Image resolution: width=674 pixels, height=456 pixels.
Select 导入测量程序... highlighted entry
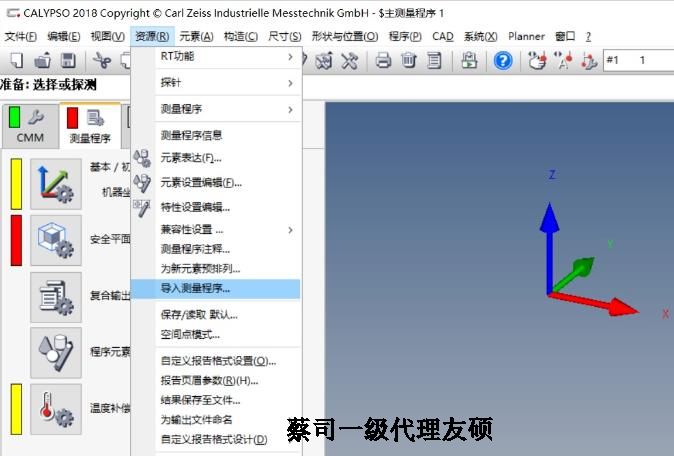click(215, 289)
